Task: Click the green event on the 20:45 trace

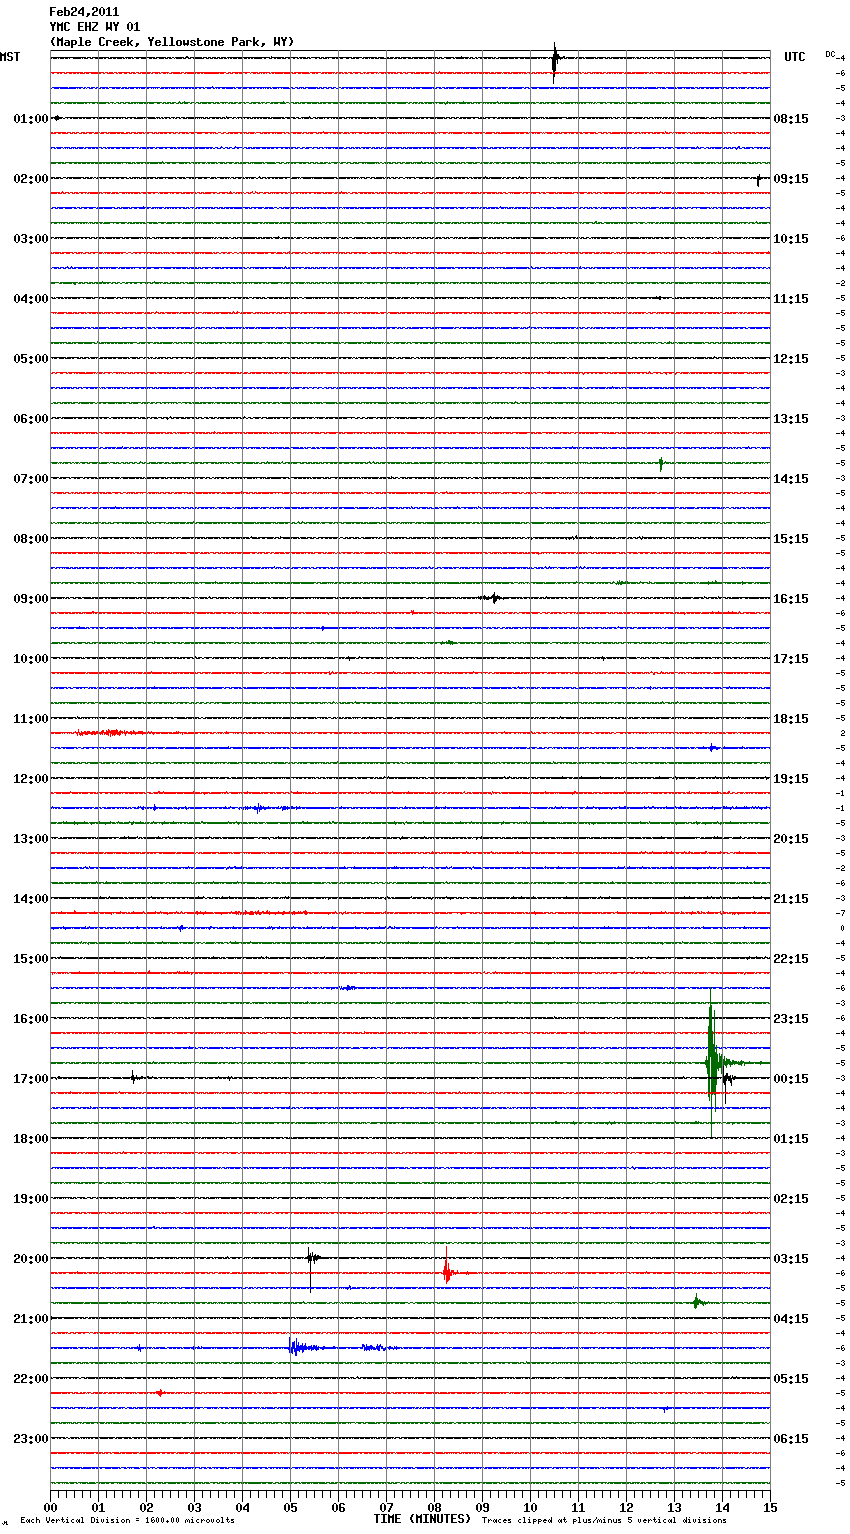Action: pos(697,1302)
